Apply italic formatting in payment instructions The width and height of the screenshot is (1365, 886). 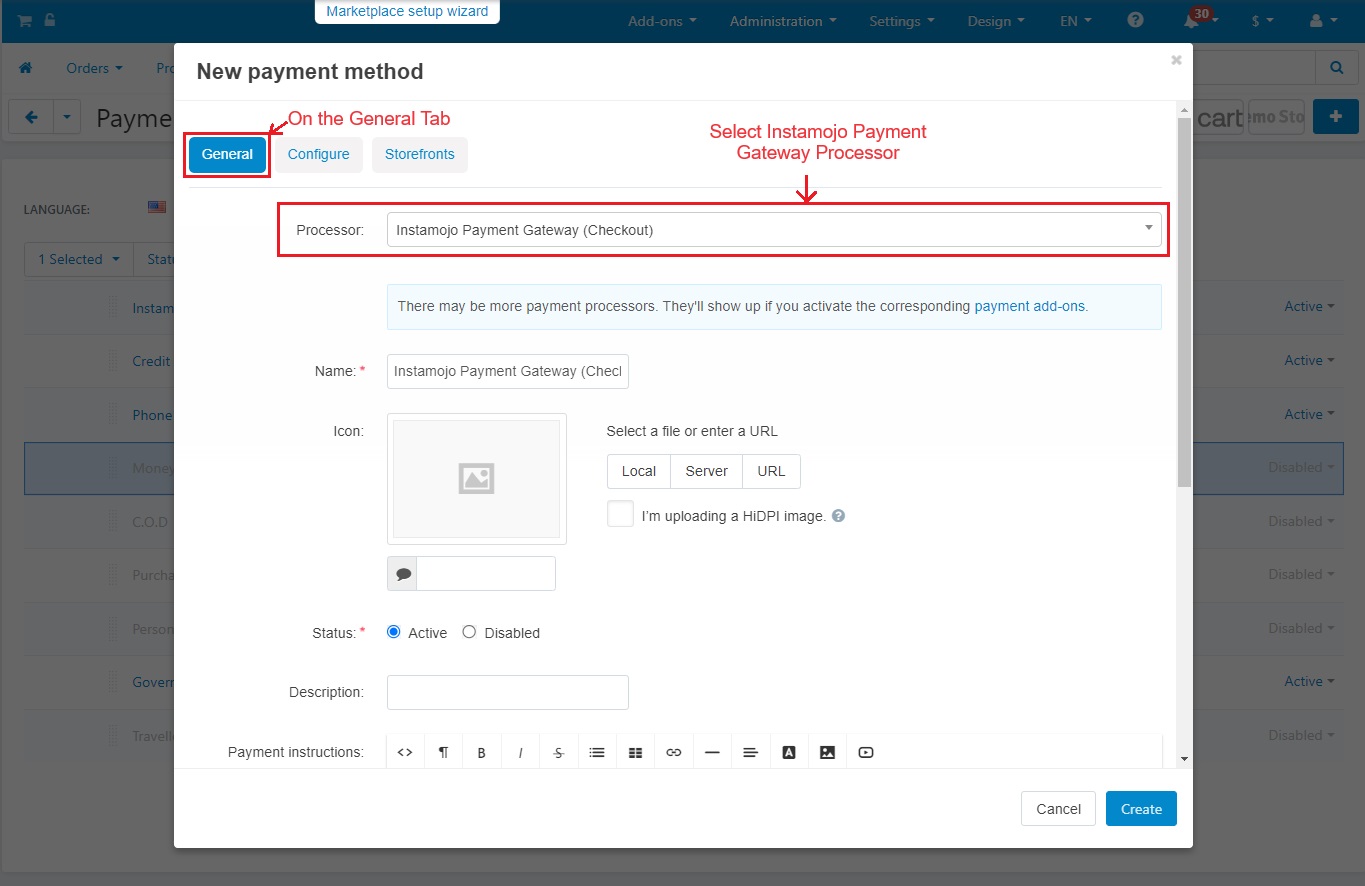(520, 753)
